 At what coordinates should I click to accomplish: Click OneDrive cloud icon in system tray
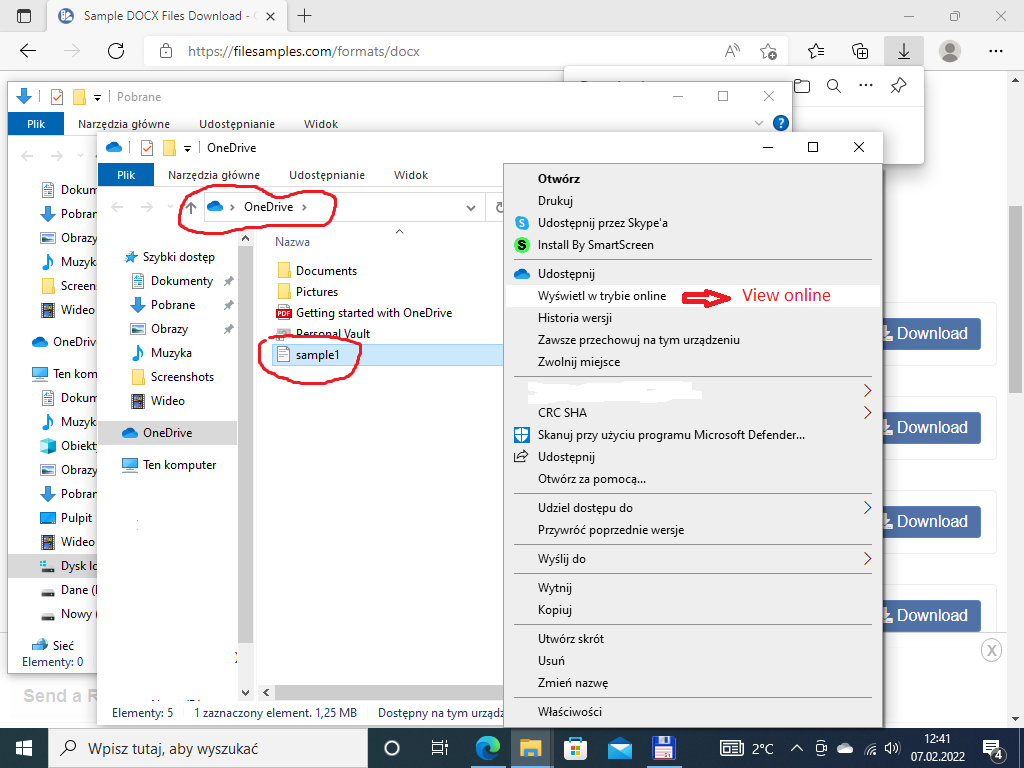[845, 748]
